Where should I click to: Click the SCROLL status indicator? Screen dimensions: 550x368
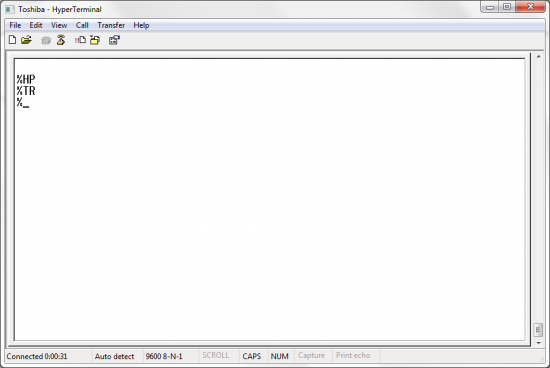215,356
